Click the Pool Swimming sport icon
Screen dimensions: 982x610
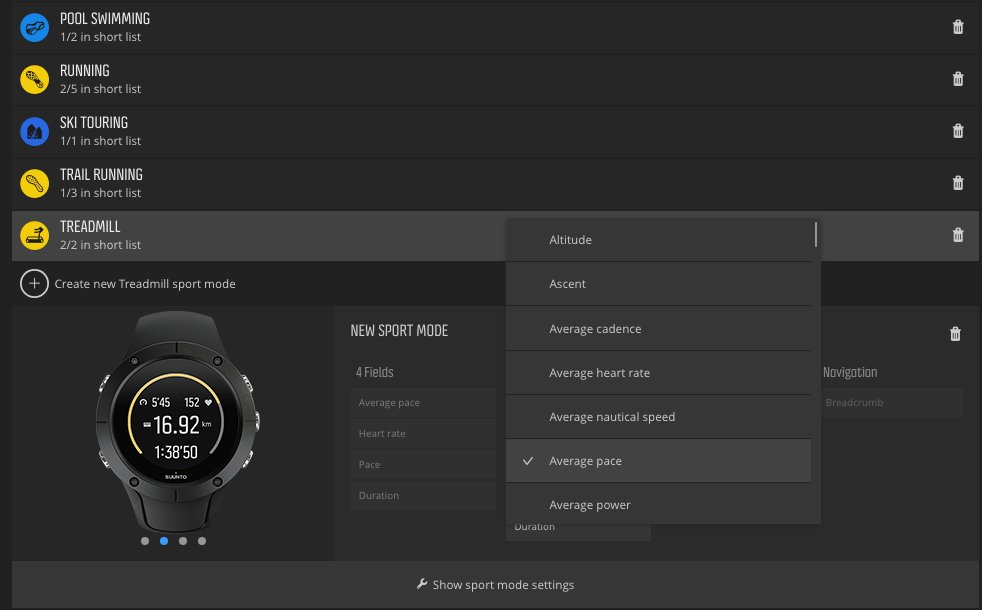point(34,28)
